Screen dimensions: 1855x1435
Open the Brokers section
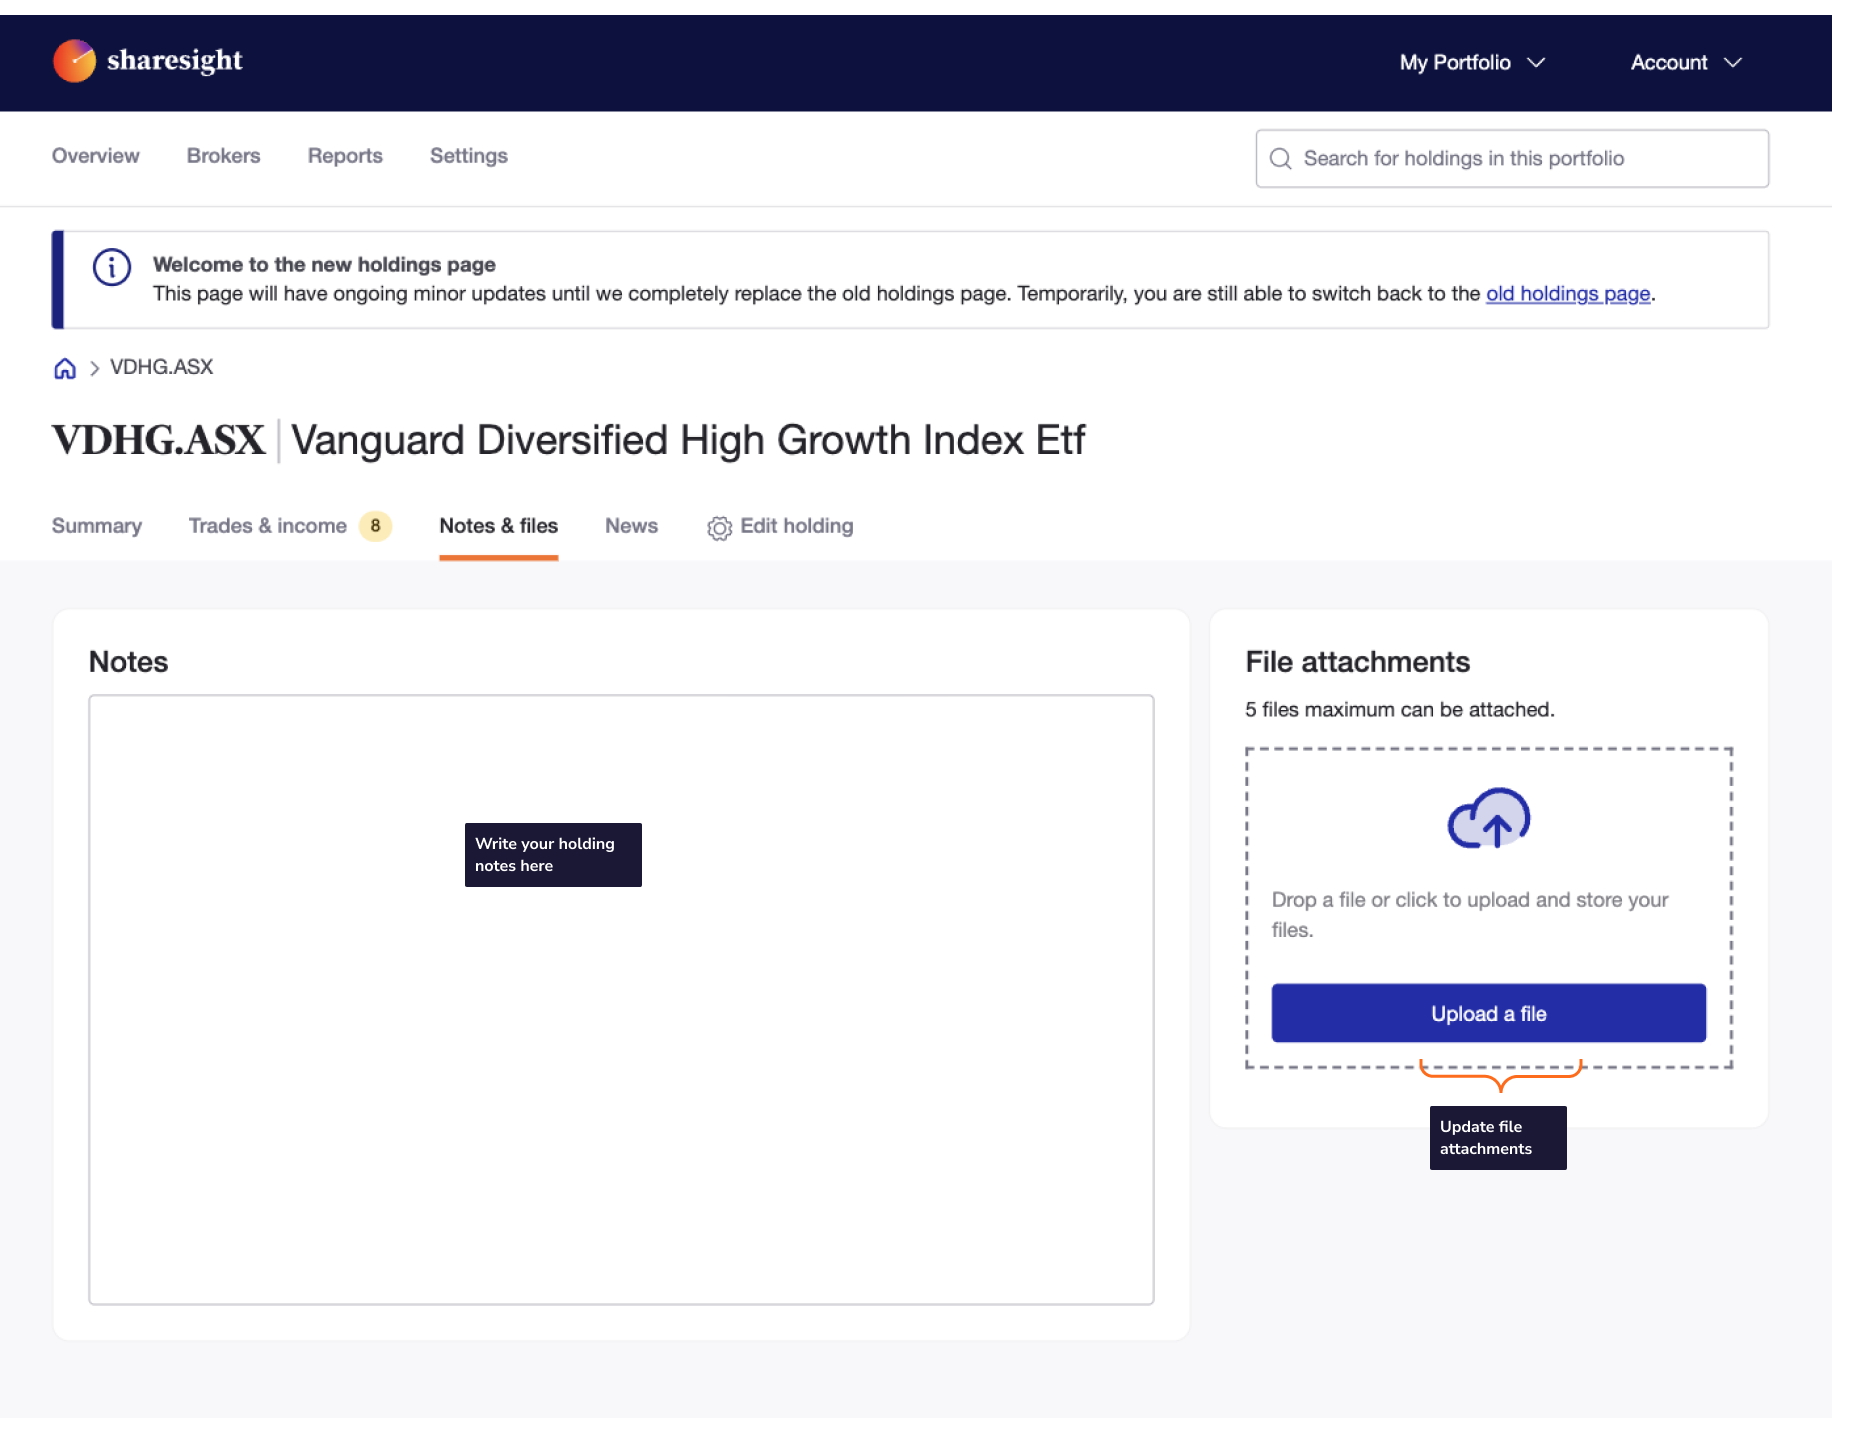point(223,156)
